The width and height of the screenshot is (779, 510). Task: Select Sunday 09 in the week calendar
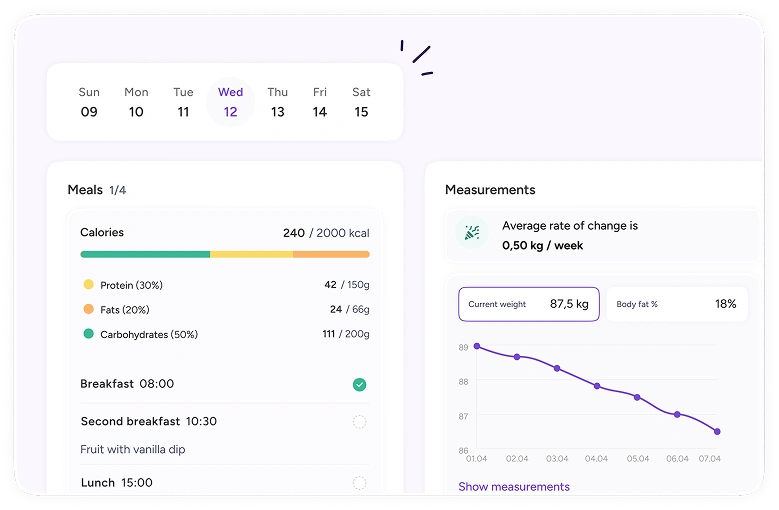(x=89, y=102)
